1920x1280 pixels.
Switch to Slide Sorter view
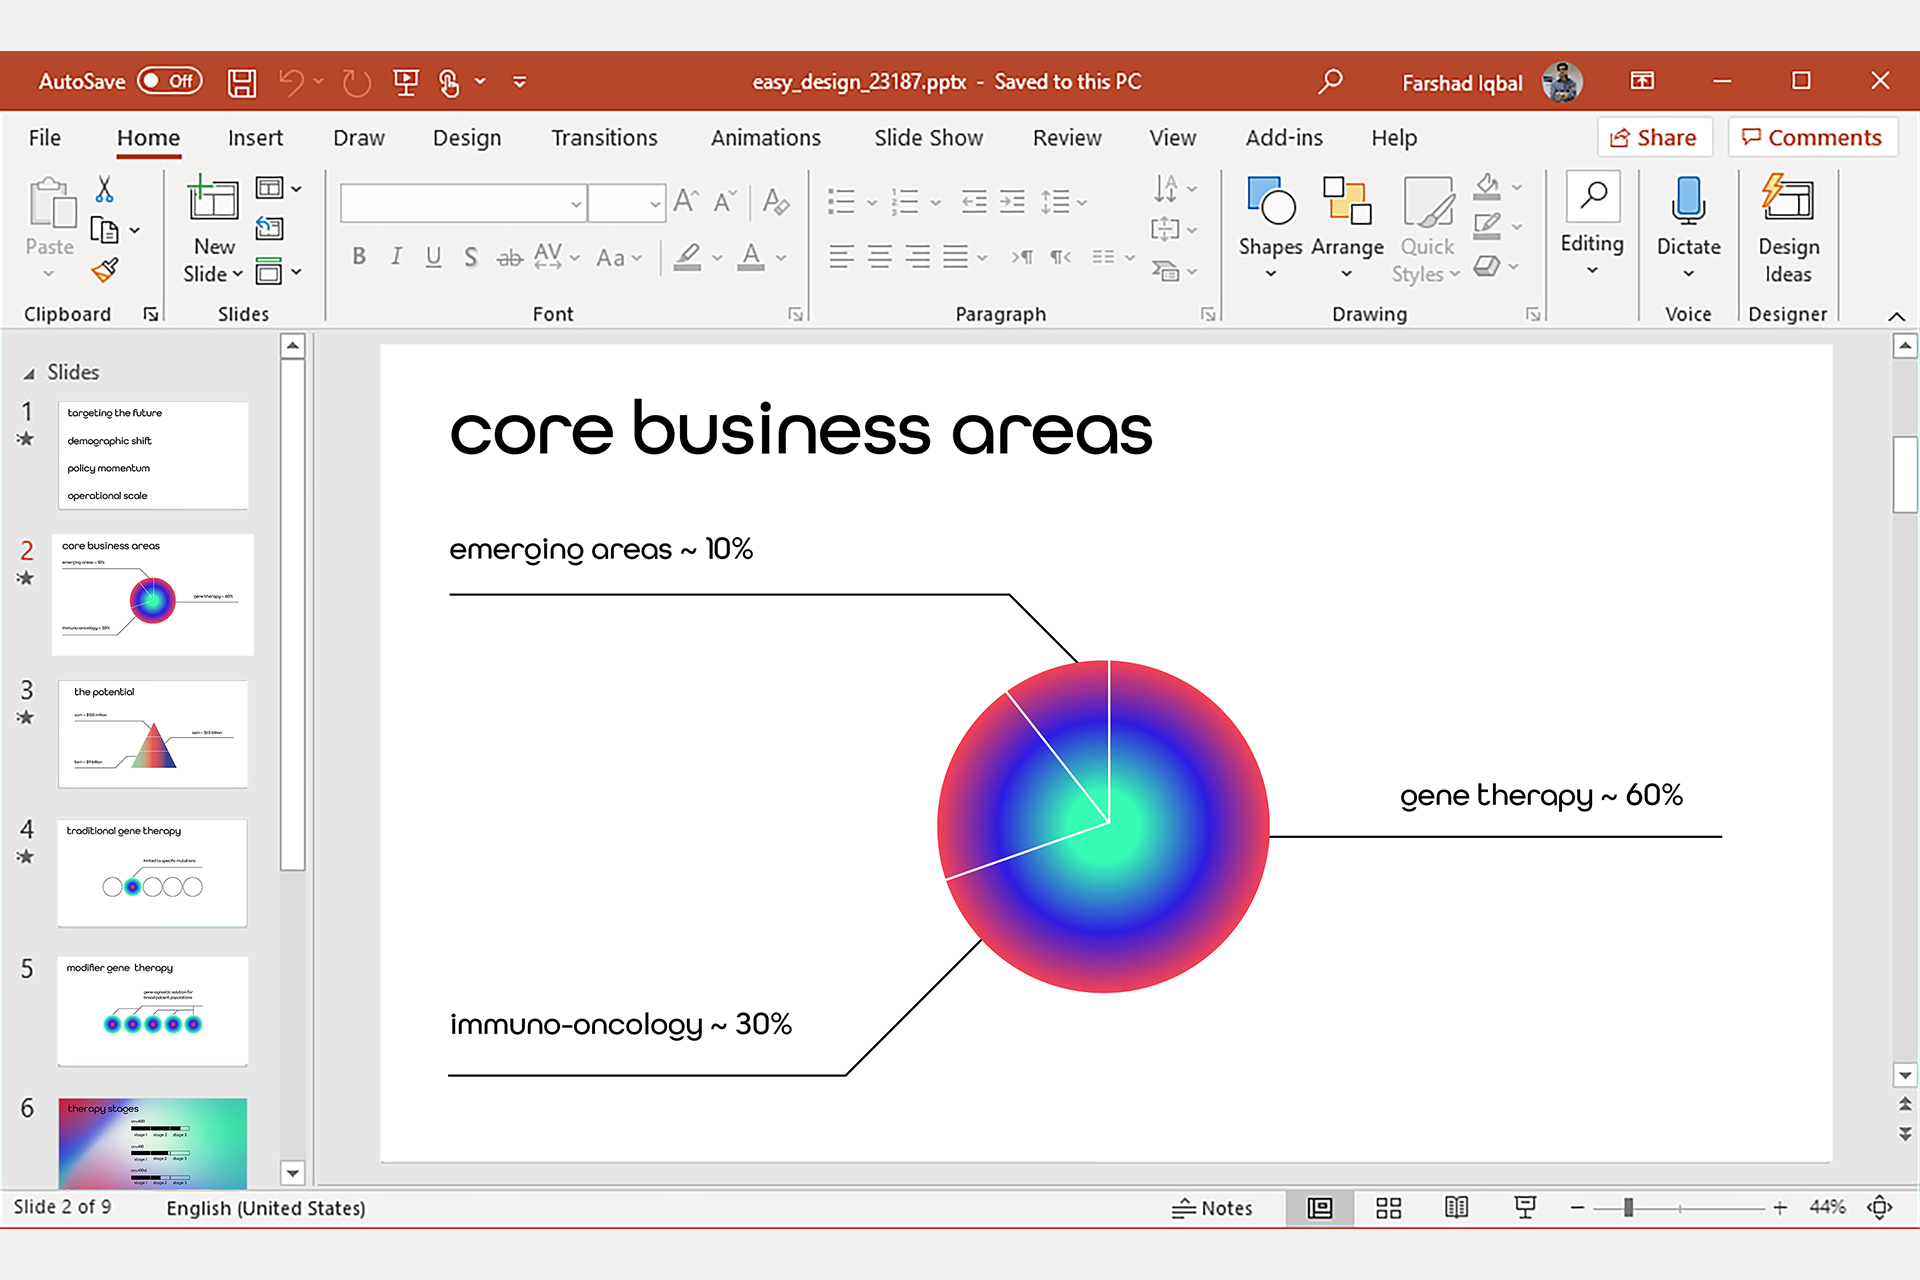click(1388, 1208)
